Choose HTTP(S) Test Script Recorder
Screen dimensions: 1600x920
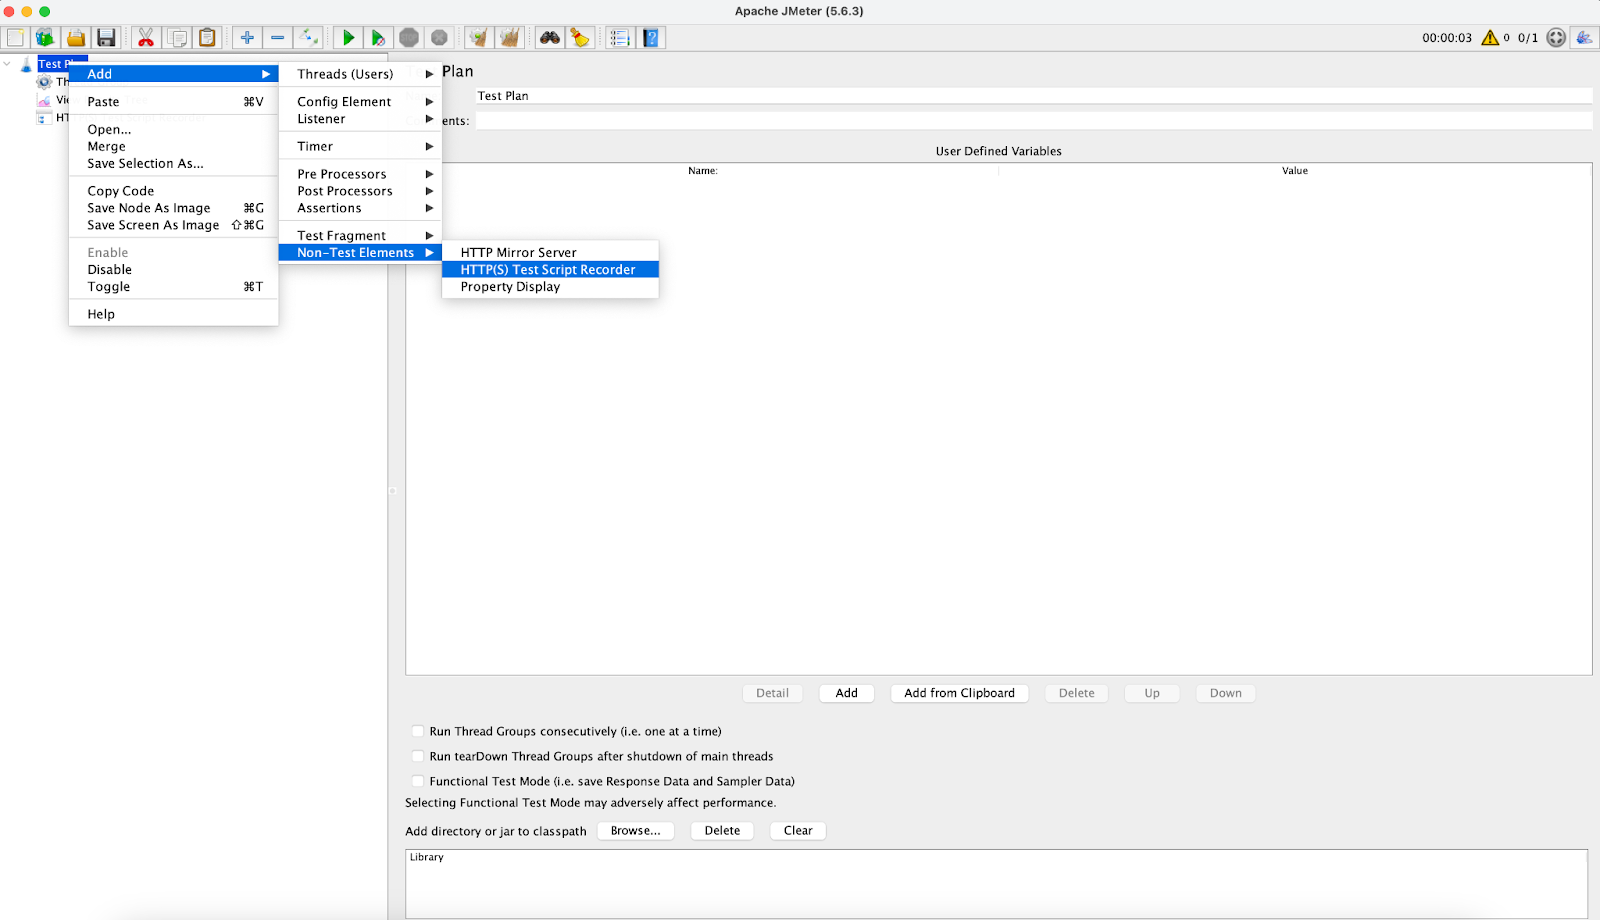click(550, 270)
